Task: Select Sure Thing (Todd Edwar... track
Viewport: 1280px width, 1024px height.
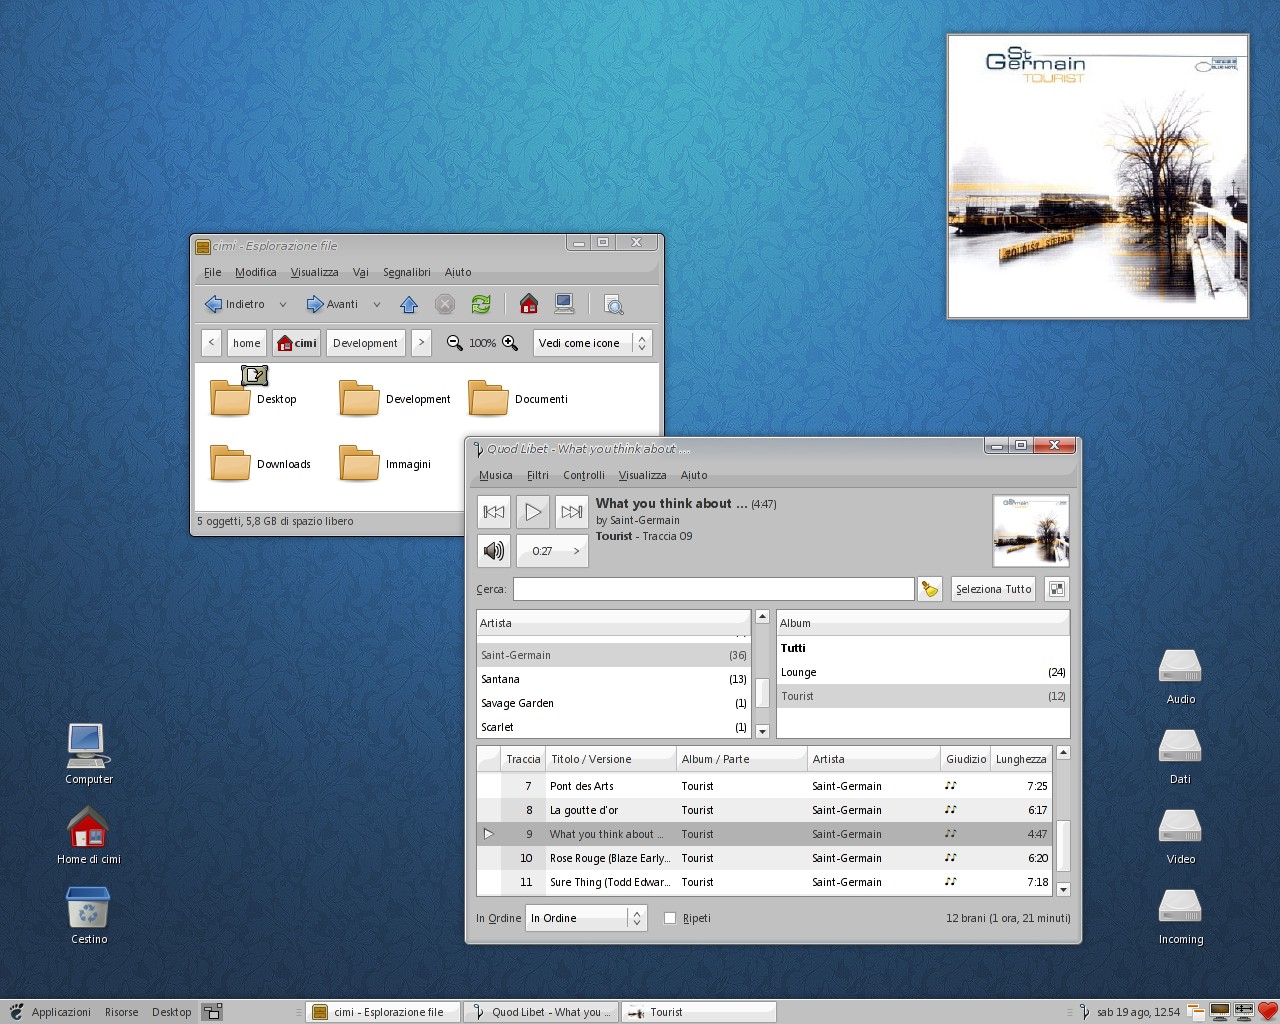Action: [764, 882]
